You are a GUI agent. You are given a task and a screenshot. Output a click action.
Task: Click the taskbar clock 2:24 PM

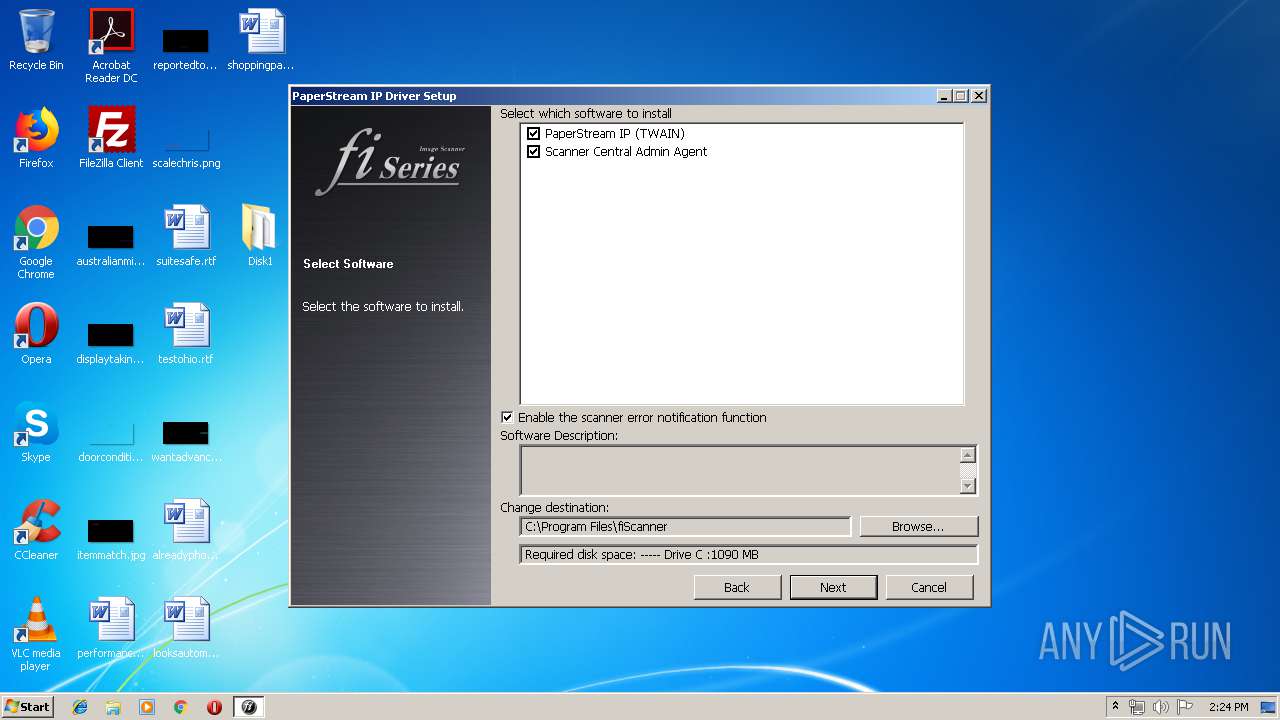[x=1228, y=707]
